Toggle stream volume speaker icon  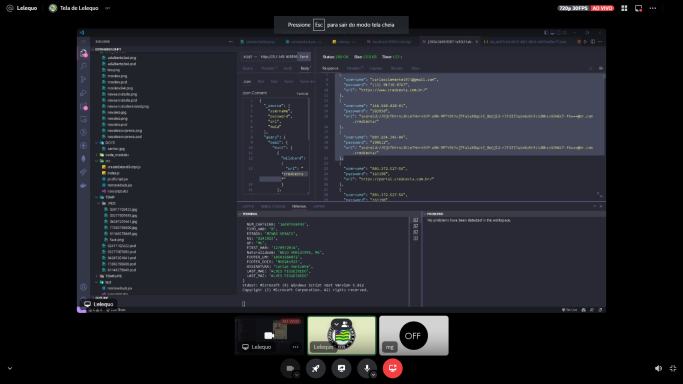(658, 368)
